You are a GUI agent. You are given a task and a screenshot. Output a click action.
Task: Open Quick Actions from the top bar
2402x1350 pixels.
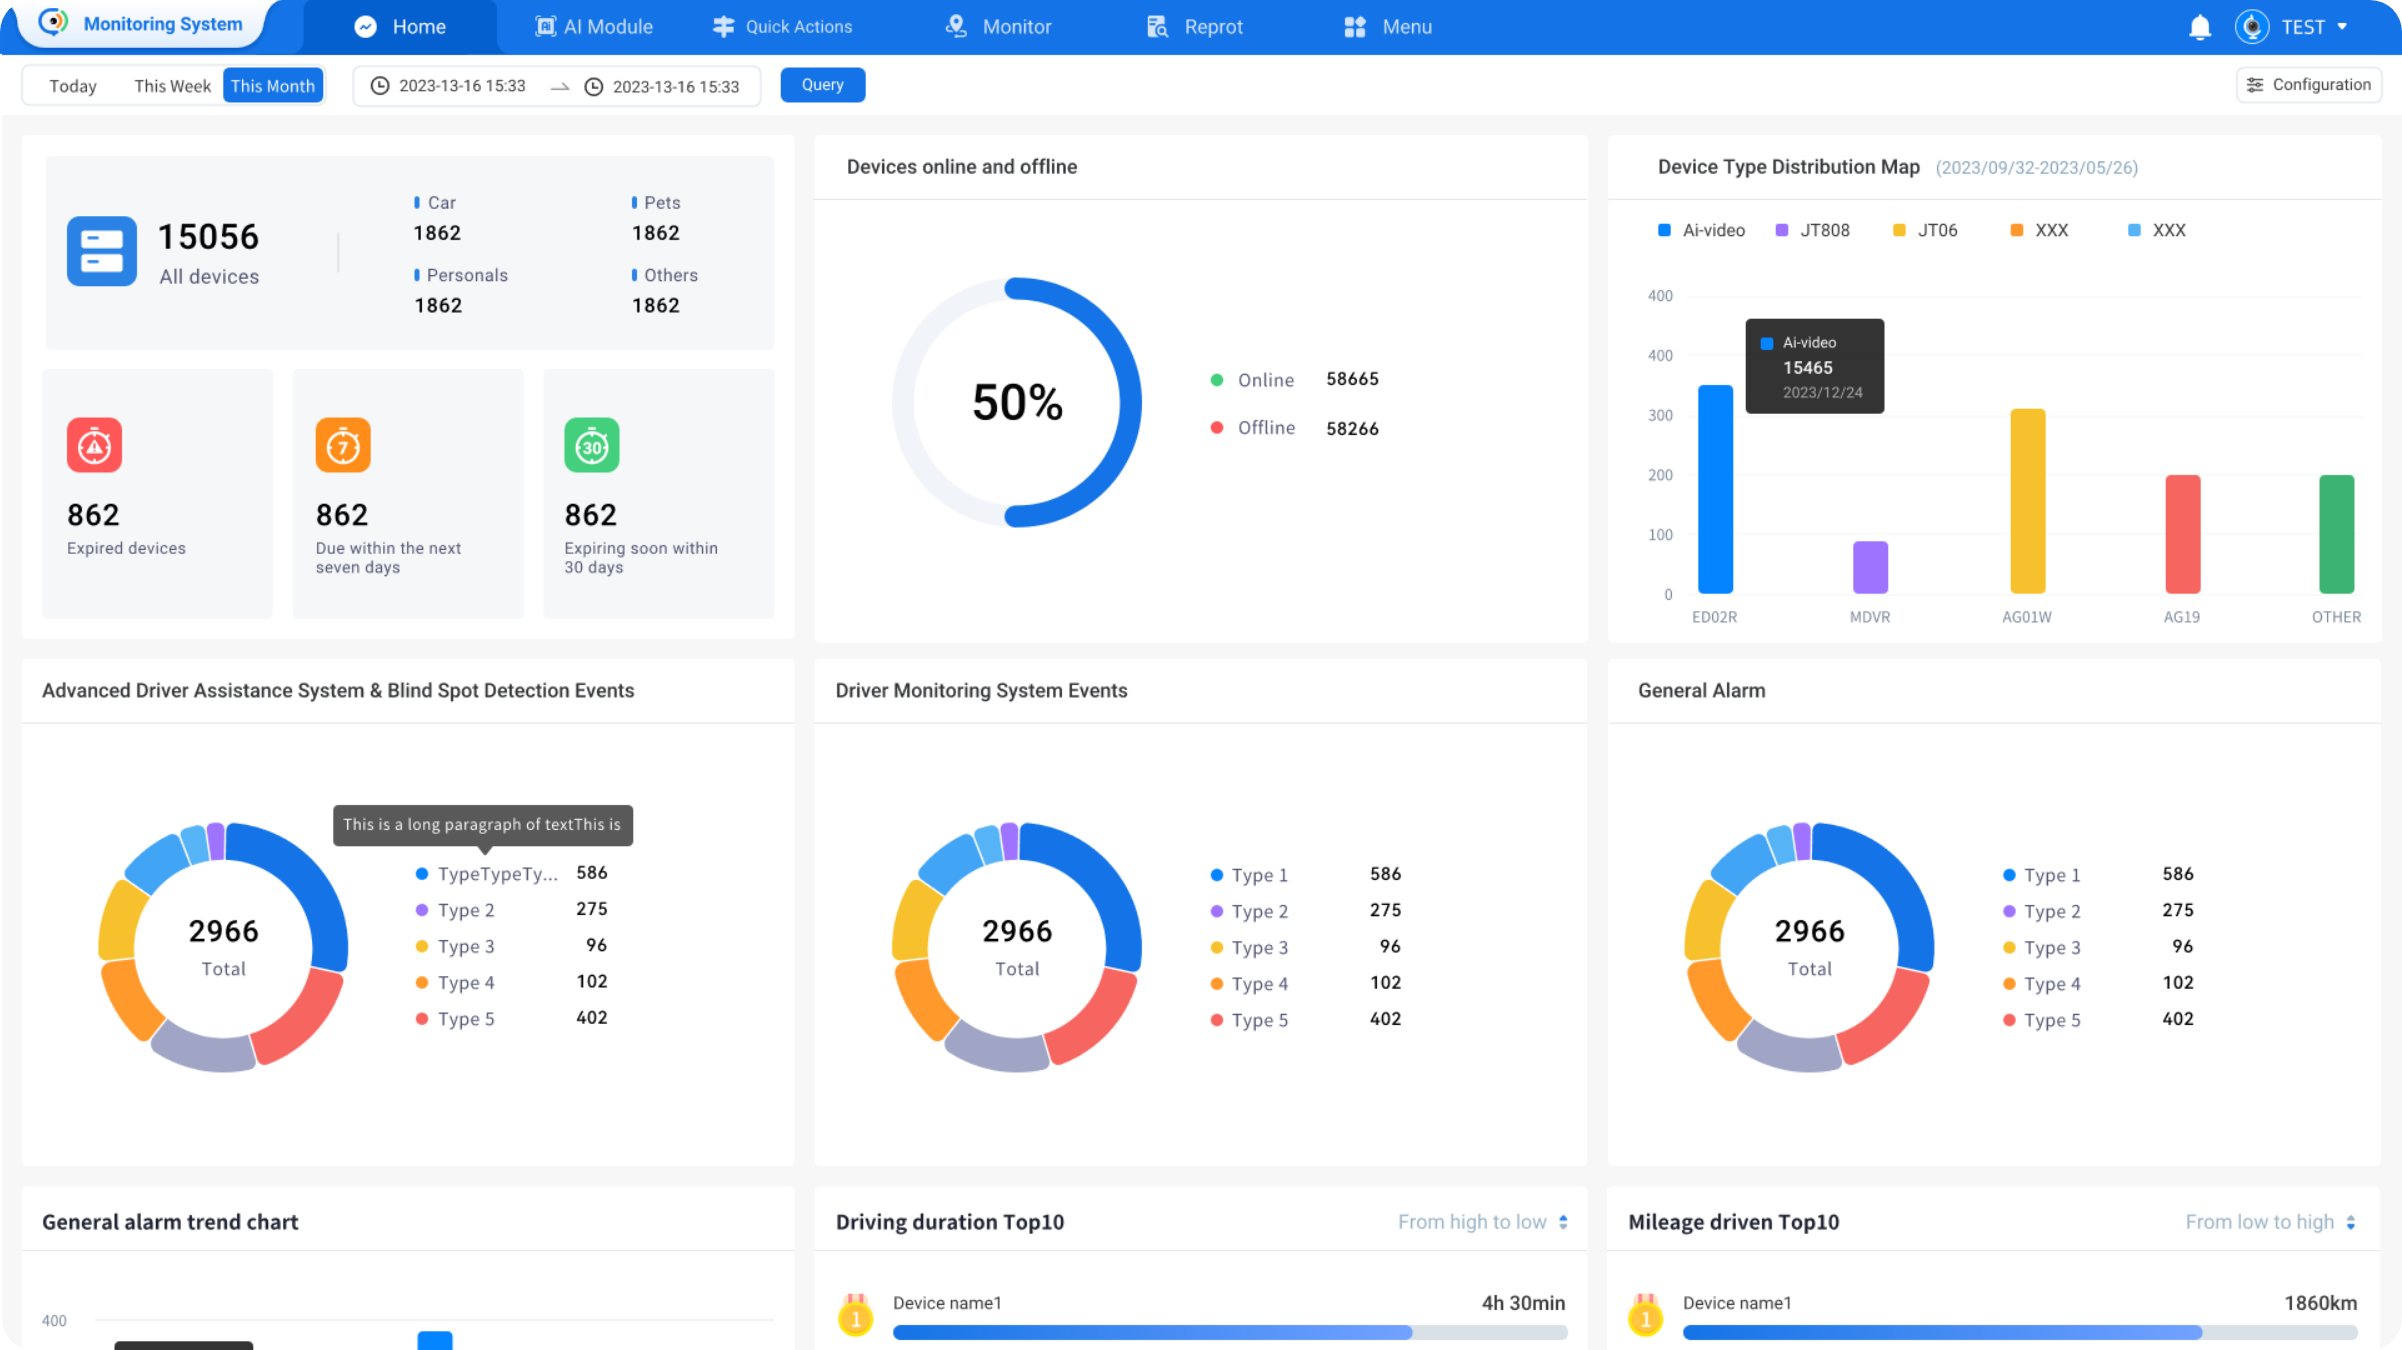723,26
